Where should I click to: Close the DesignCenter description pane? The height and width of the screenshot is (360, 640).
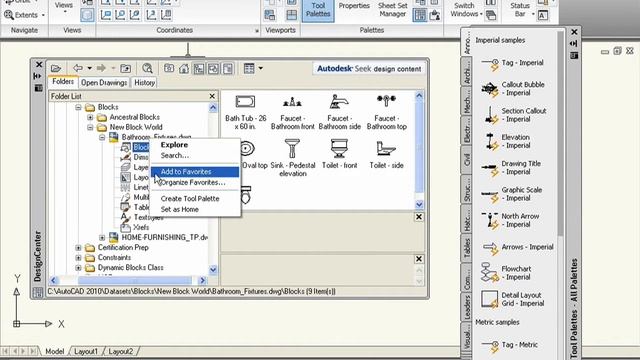click(419, 259)
